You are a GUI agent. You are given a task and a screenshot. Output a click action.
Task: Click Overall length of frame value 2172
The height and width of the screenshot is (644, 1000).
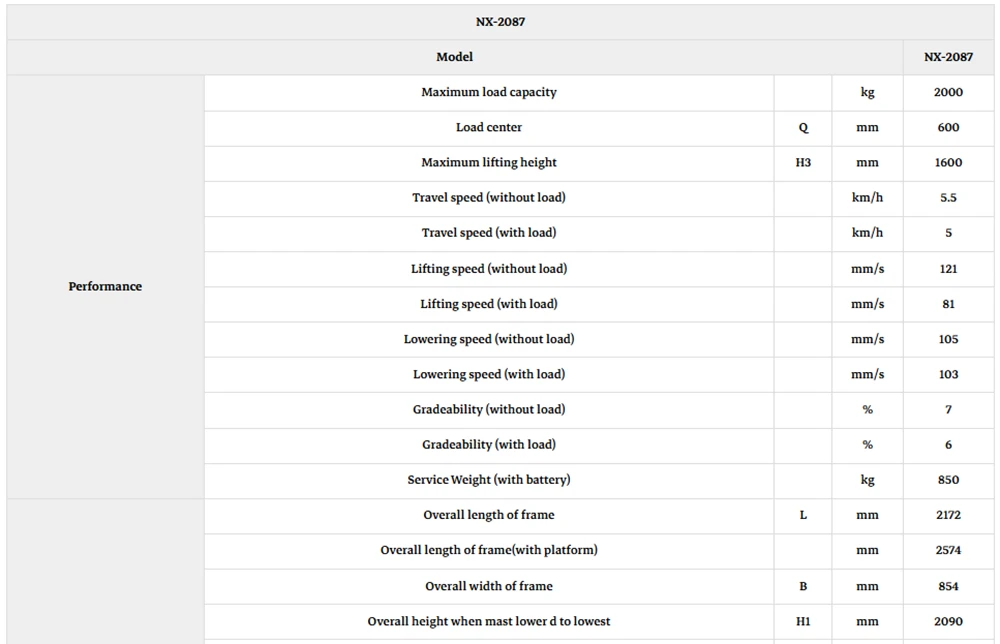948,515
